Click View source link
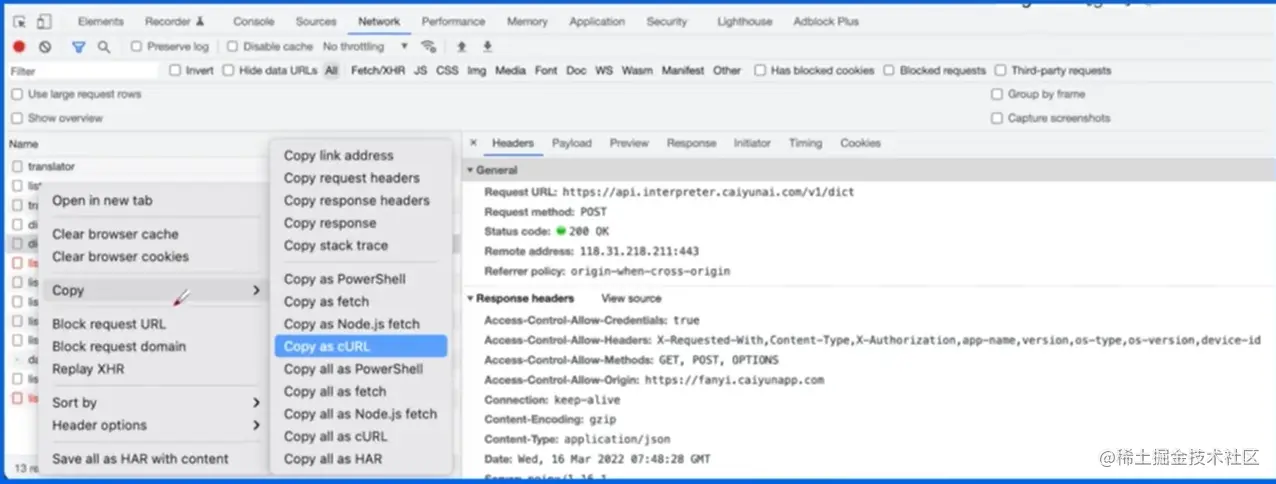The height and width of the screenshot is (484, 1276). (x=631, y=298)
